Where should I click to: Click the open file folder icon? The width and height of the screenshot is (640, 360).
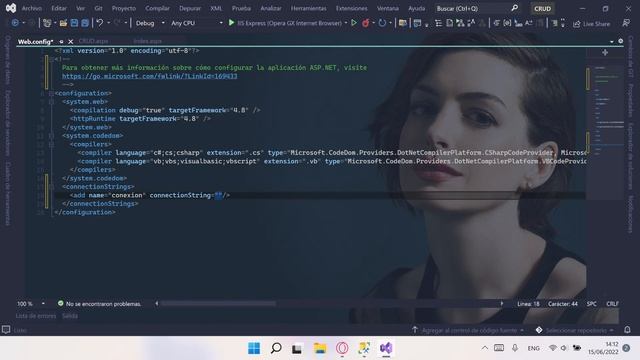(63, 23)
